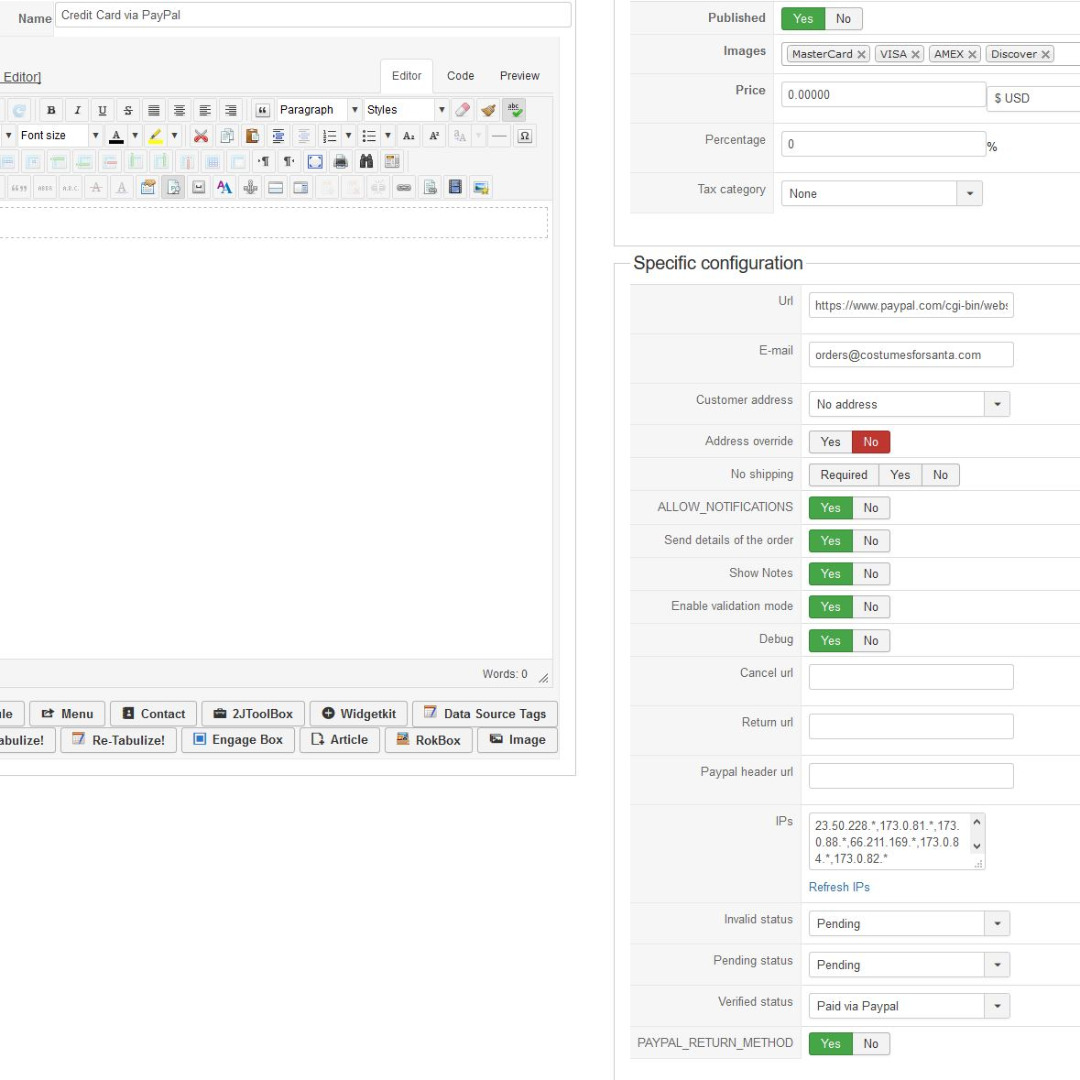
Task: Click the Contact button
Action: coord(153,714)
